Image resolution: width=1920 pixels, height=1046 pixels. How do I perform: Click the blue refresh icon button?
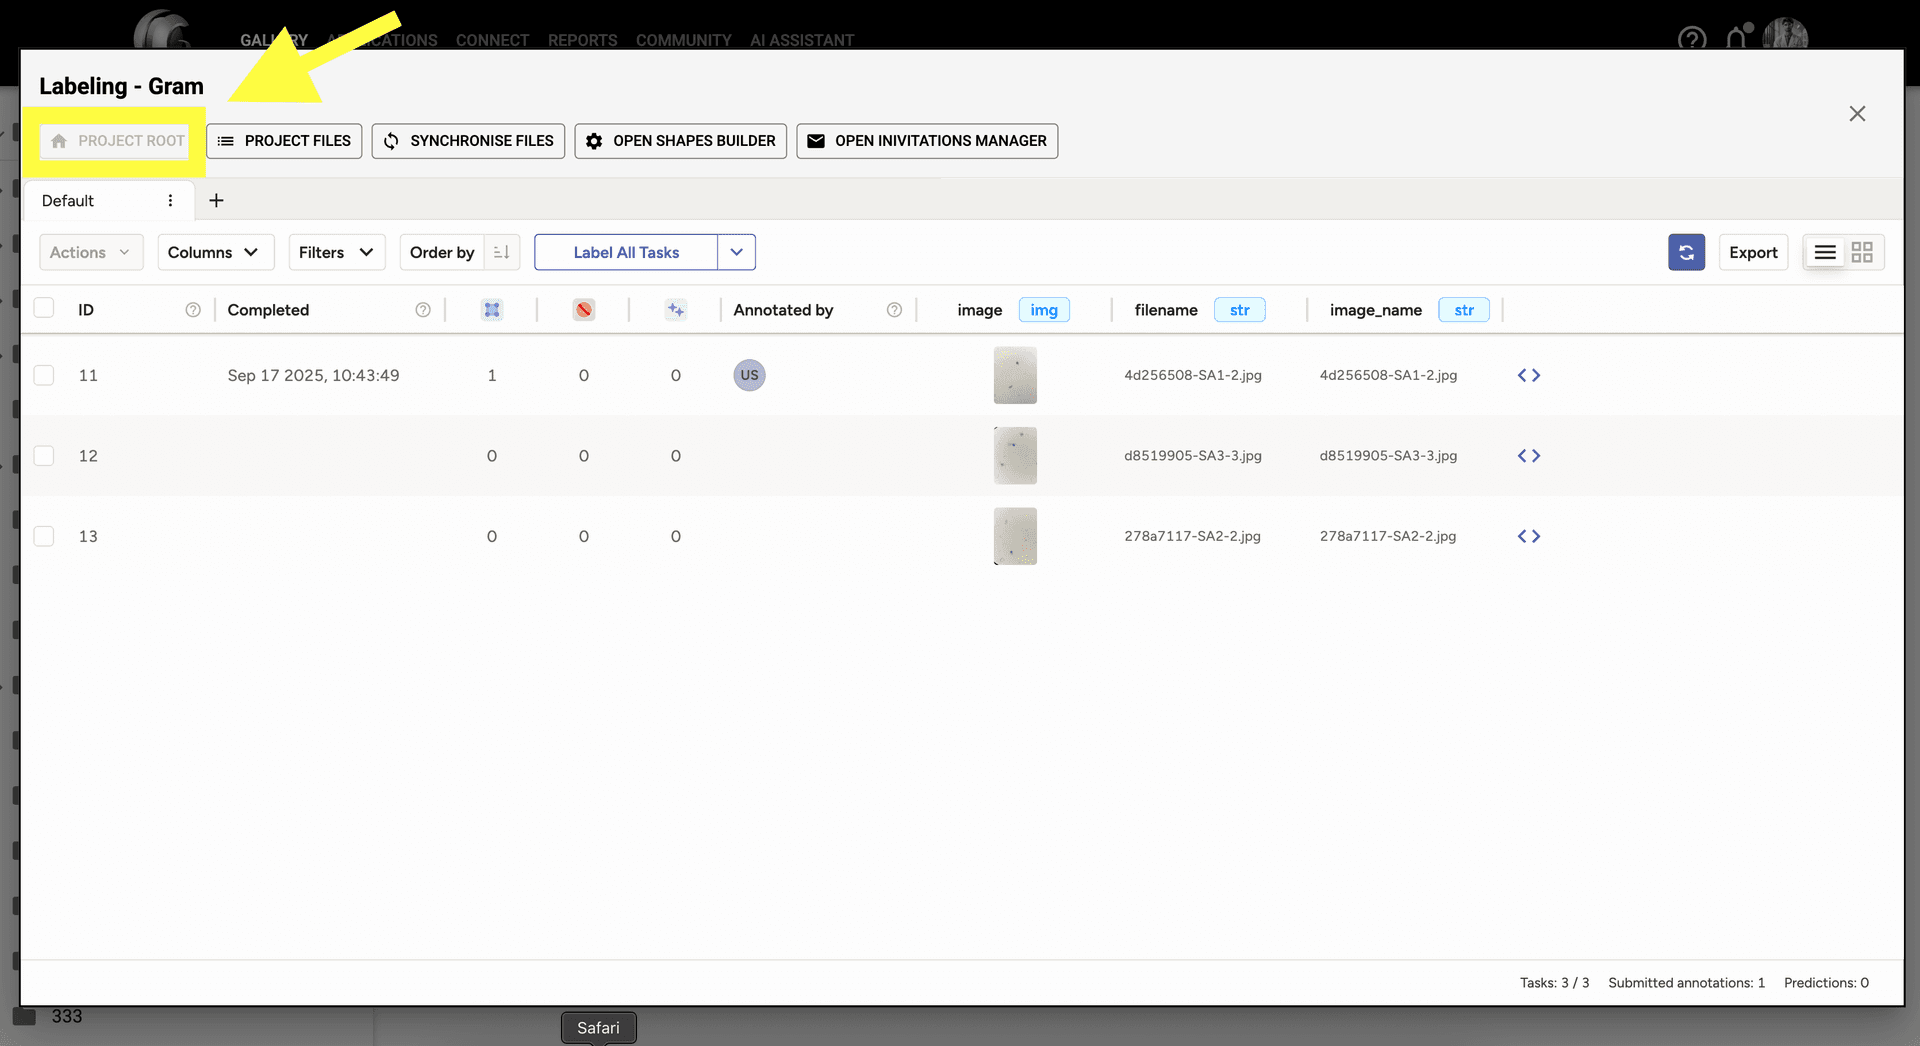[x=1686, y=252]
